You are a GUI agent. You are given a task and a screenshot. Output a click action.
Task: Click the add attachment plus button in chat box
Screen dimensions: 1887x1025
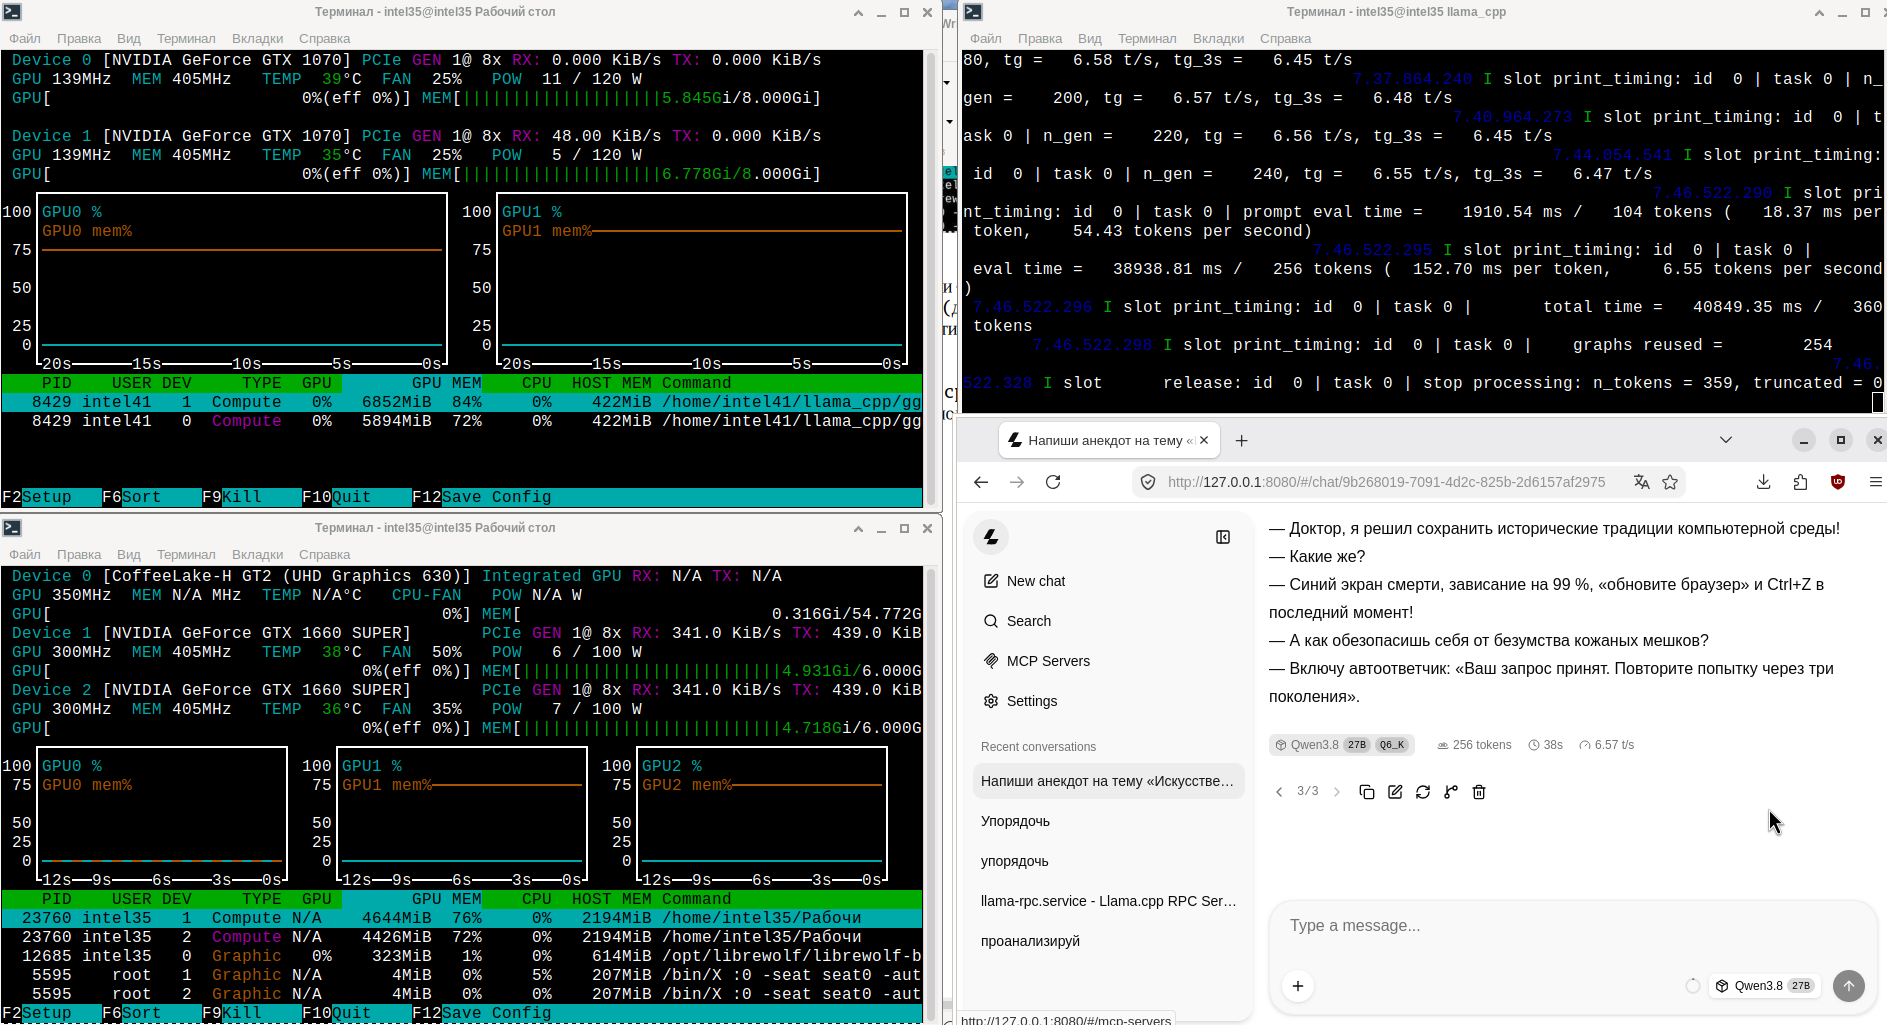[x=1298, y=986]
